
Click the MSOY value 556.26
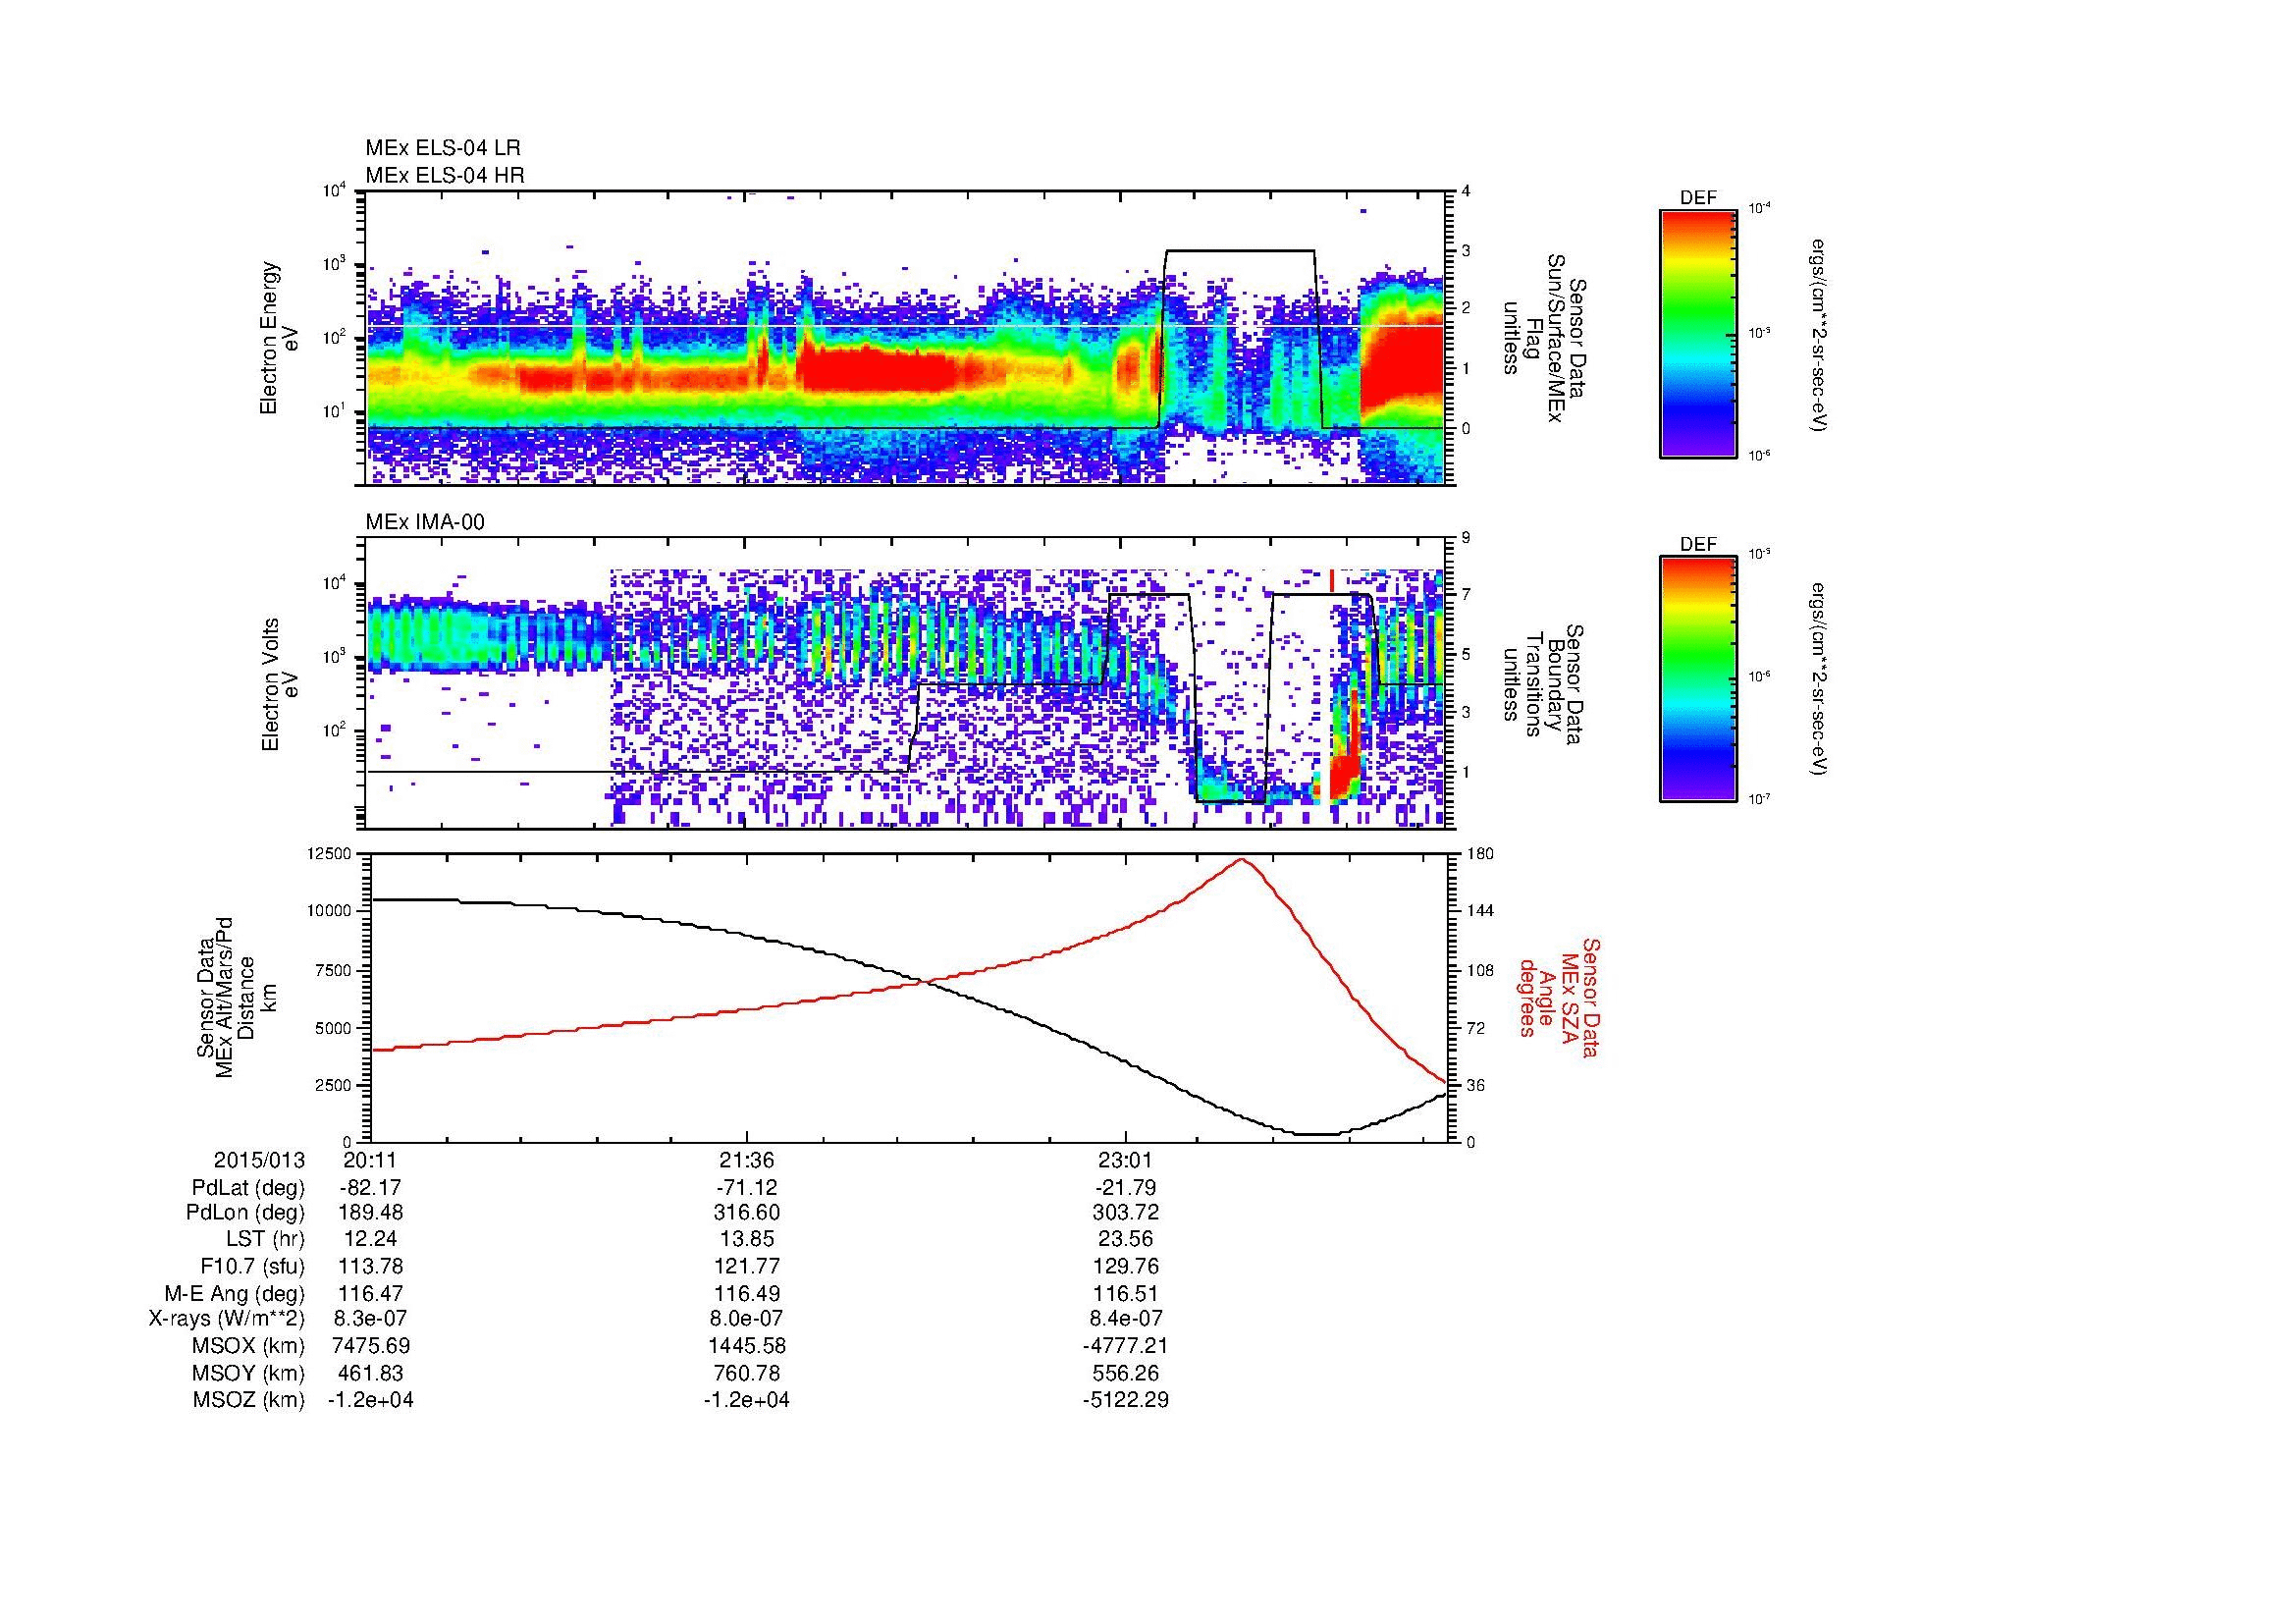click(x=1126, y=1374)
